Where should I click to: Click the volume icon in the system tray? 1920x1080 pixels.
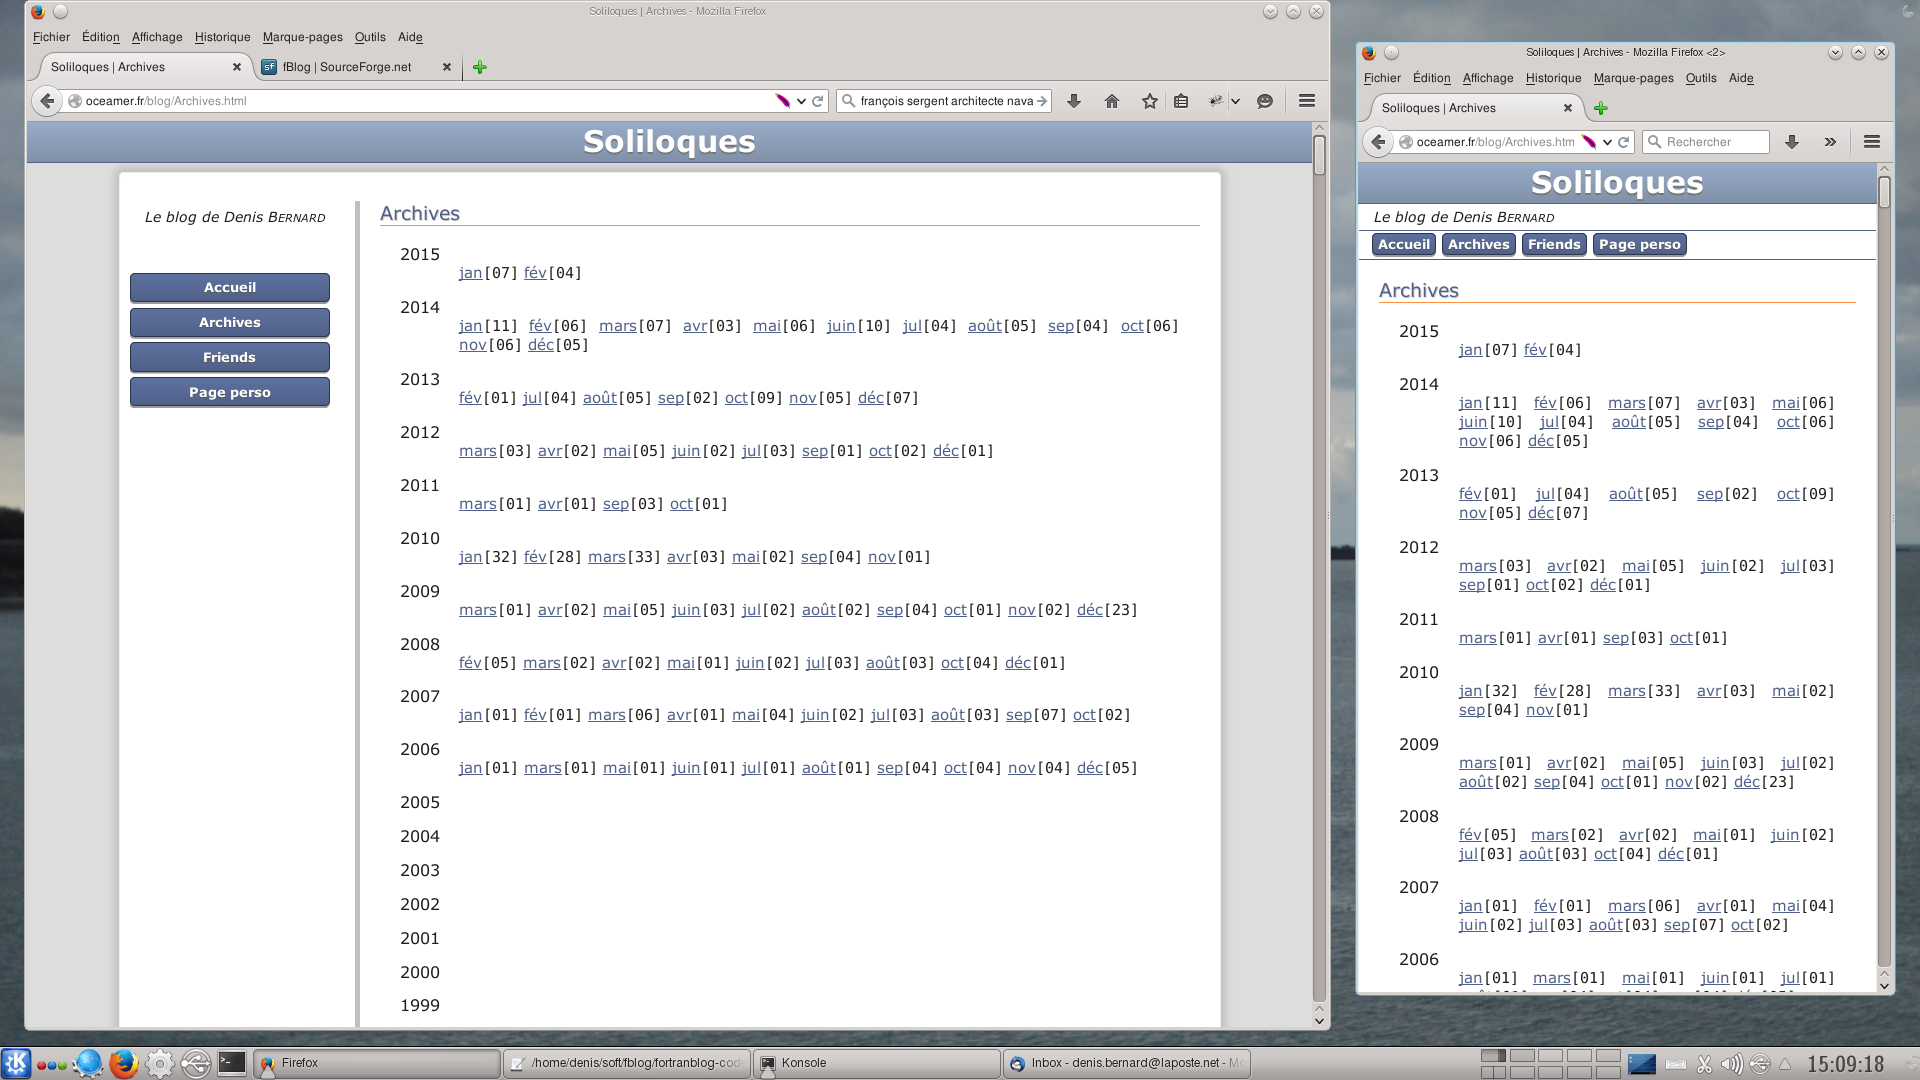click(1731, 1063)
